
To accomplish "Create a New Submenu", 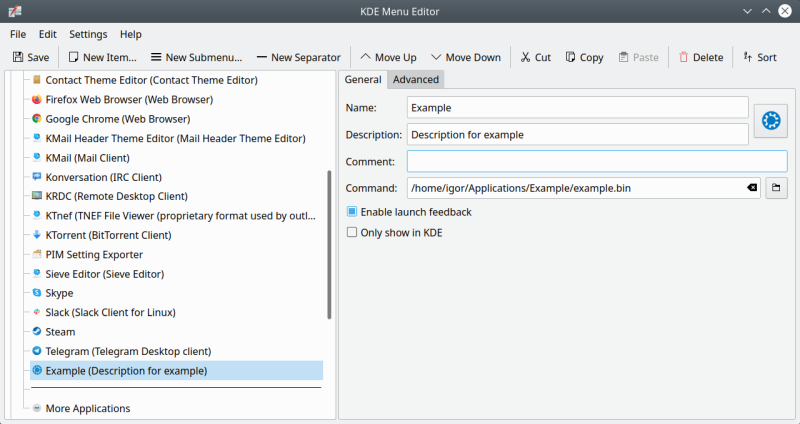I will coord(196,57).
